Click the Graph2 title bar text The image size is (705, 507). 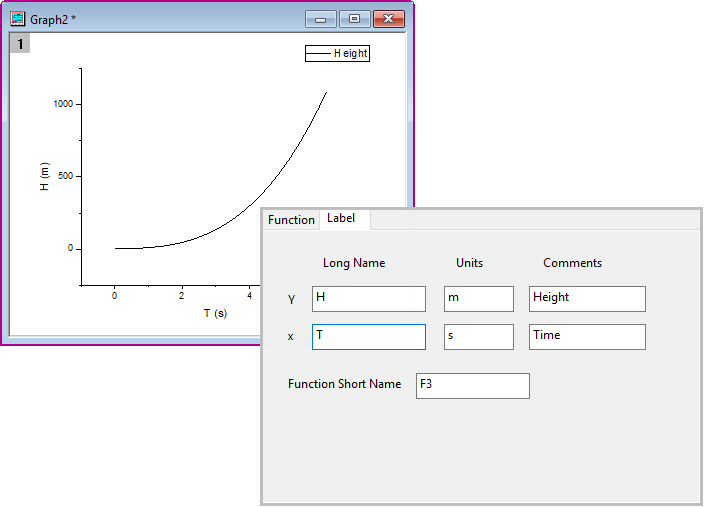coord(53,20)
